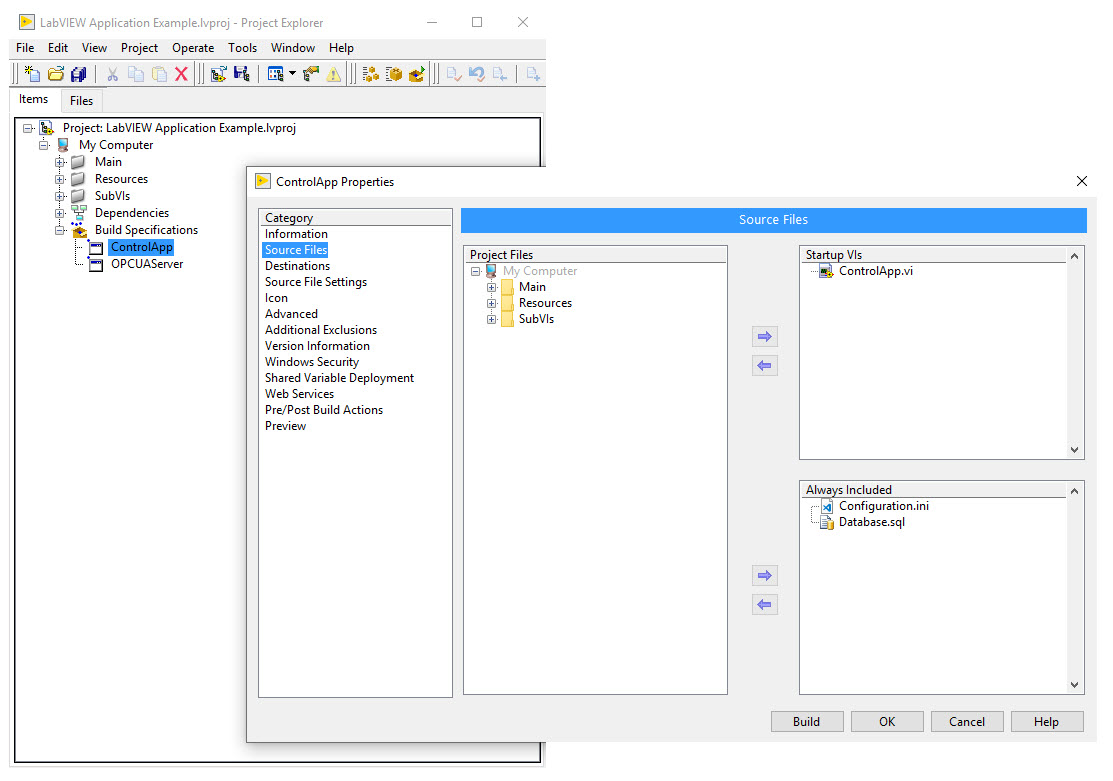Viewport: 1113px width, 781px height.
Task: Collapse the Project root node in Project Explorer
Action: 28,129
